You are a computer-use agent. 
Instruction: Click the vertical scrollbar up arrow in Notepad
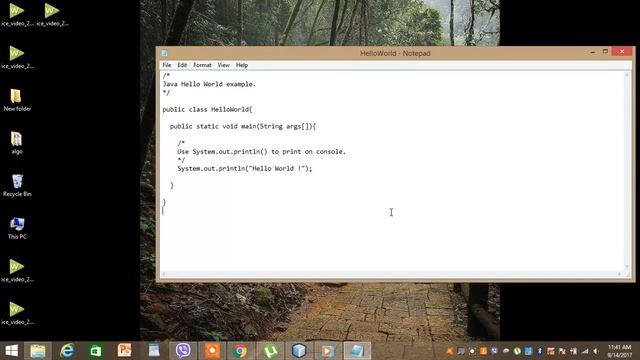627,76
